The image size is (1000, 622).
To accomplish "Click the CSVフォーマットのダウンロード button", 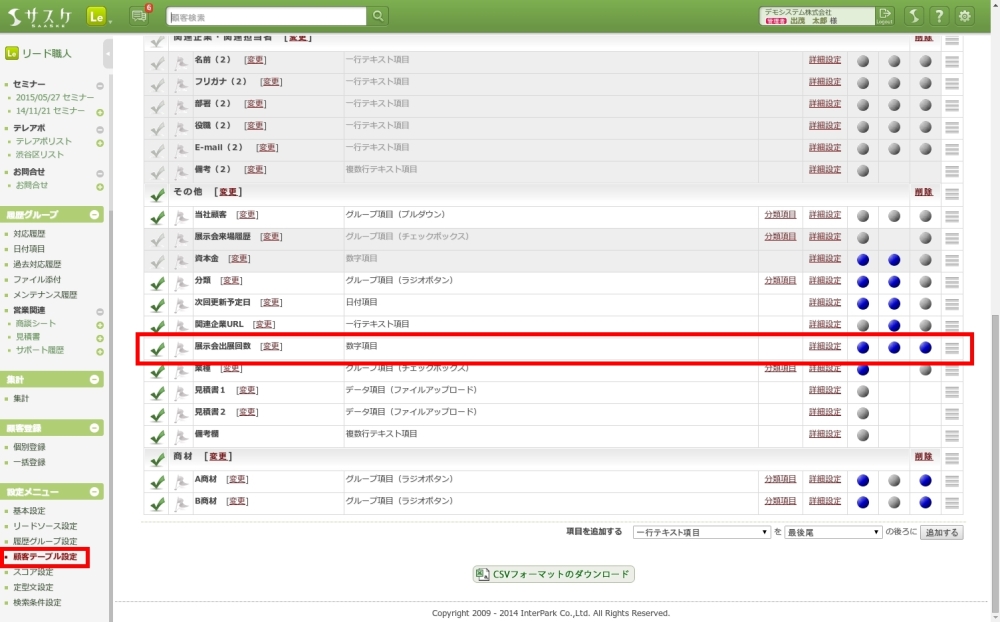I will coord(553,575).
